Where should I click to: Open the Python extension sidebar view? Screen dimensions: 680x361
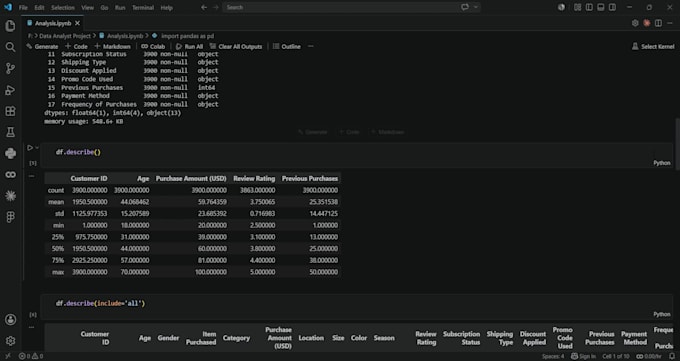pos(10,154)
